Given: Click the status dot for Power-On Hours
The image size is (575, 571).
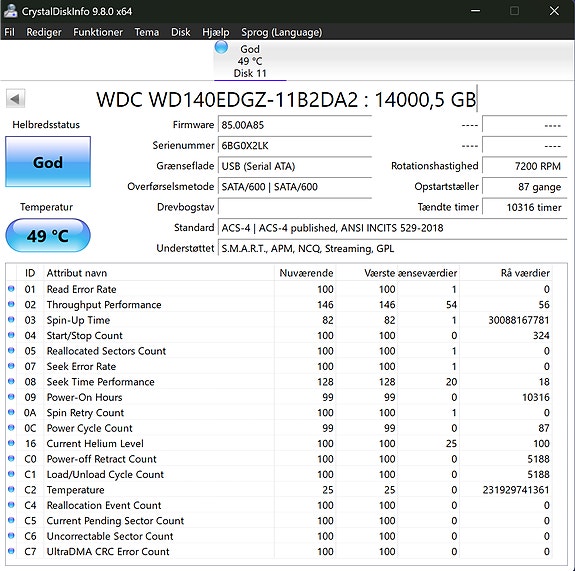Looking at the screenshot, I should coord(11,396).
